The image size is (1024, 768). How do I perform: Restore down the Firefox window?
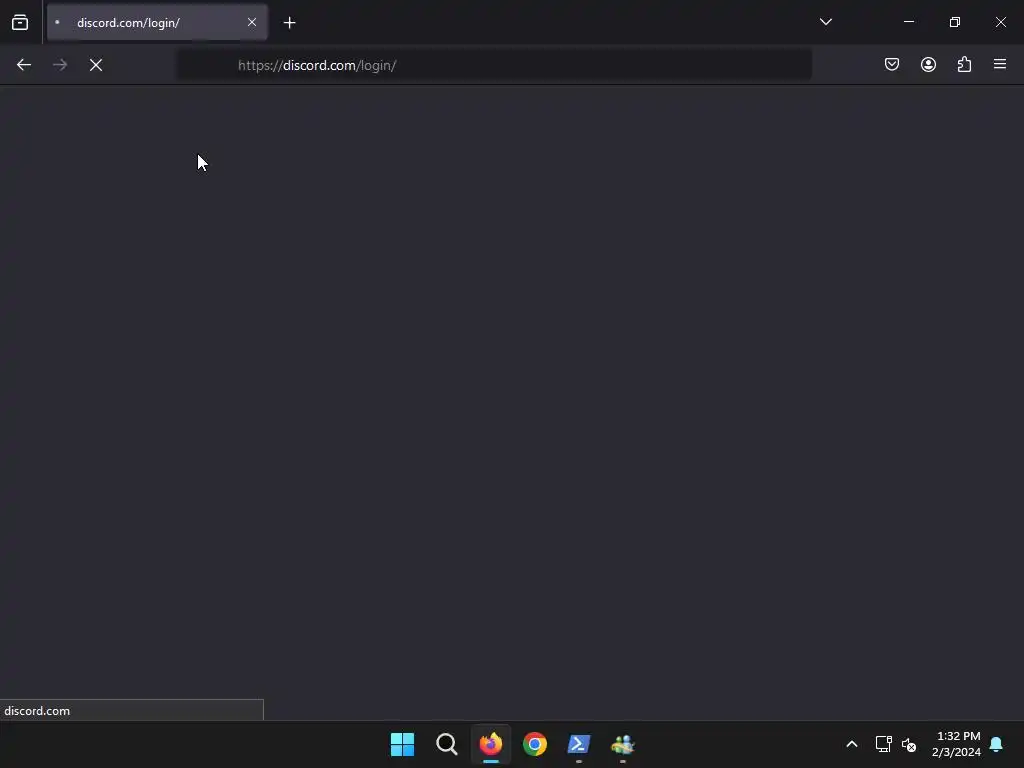954,22
